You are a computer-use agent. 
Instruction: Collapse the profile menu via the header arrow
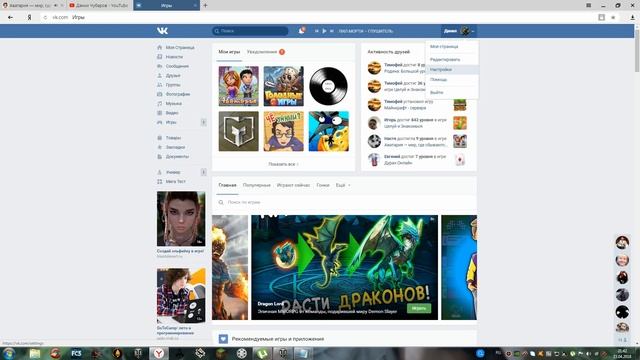tap(473, 31)
